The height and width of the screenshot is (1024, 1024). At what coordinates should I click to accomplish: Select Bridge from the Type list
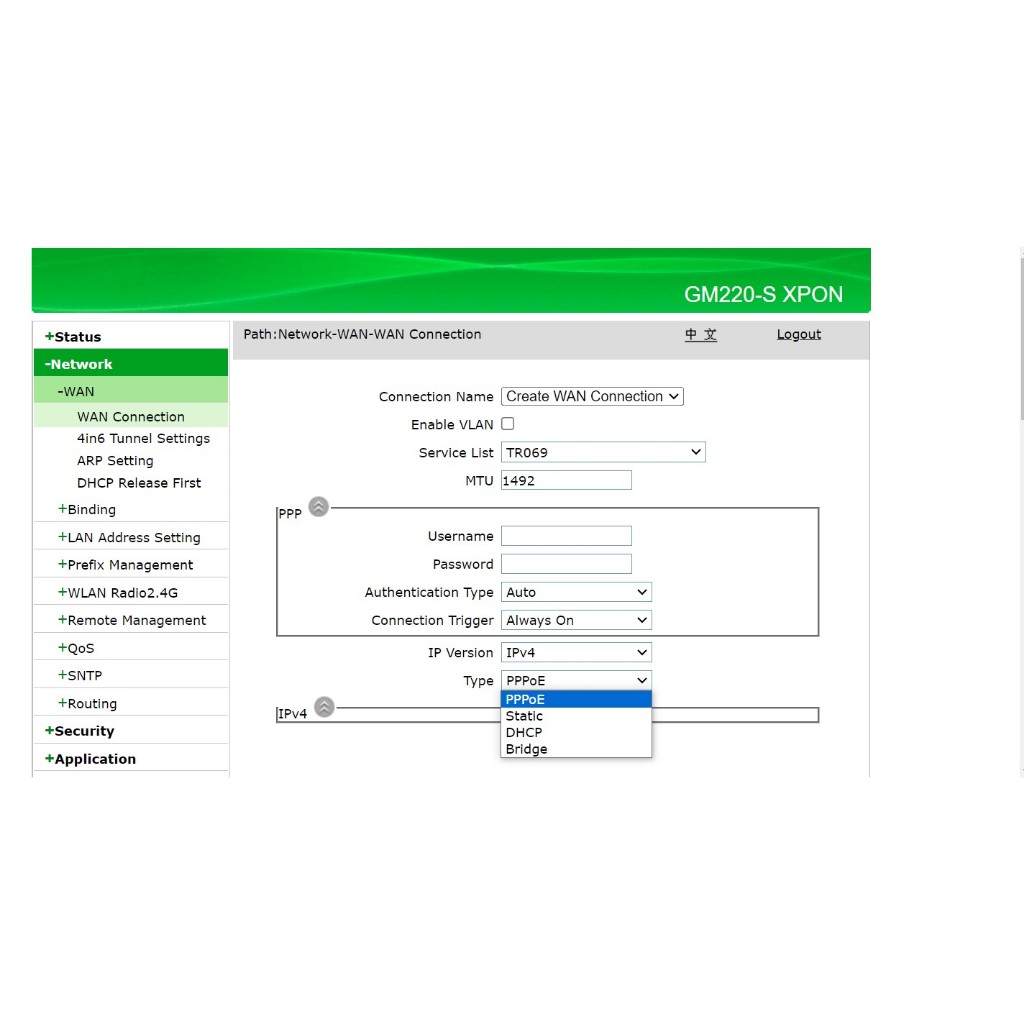(x=527, y=749)
